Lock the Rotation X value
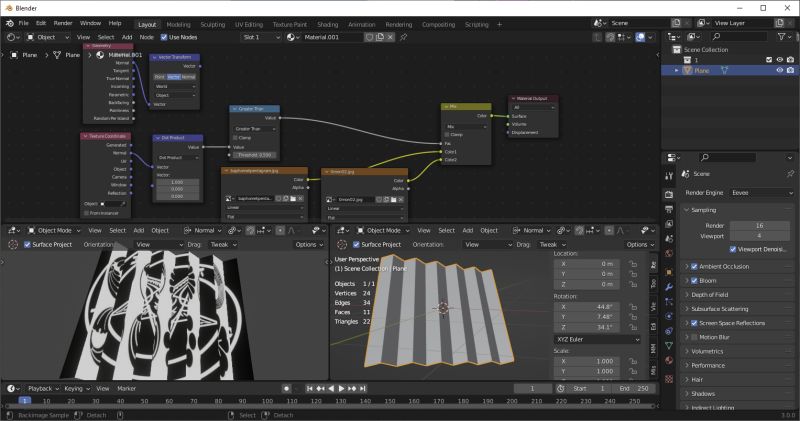The height and width of the screenshot is (421, 800). pos(633,307)
